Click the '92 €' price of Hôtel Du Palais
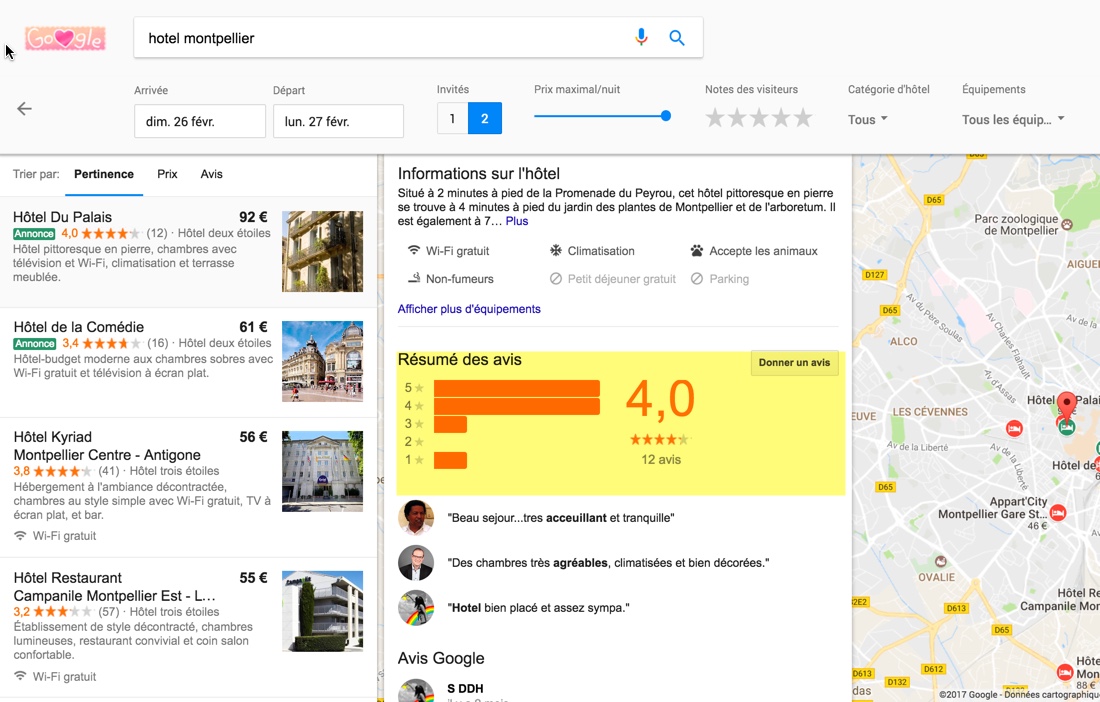This screenshot has width=1100, height=702. 253,217
